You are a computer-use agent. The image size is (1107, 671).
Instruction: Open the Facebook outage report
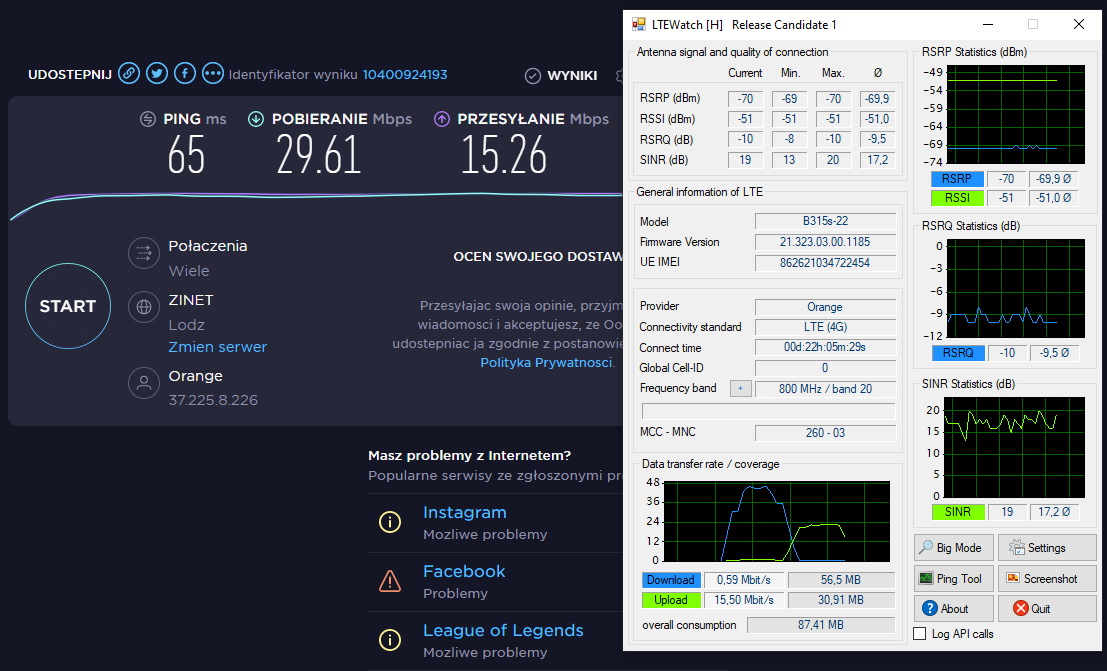coord(464,571)
